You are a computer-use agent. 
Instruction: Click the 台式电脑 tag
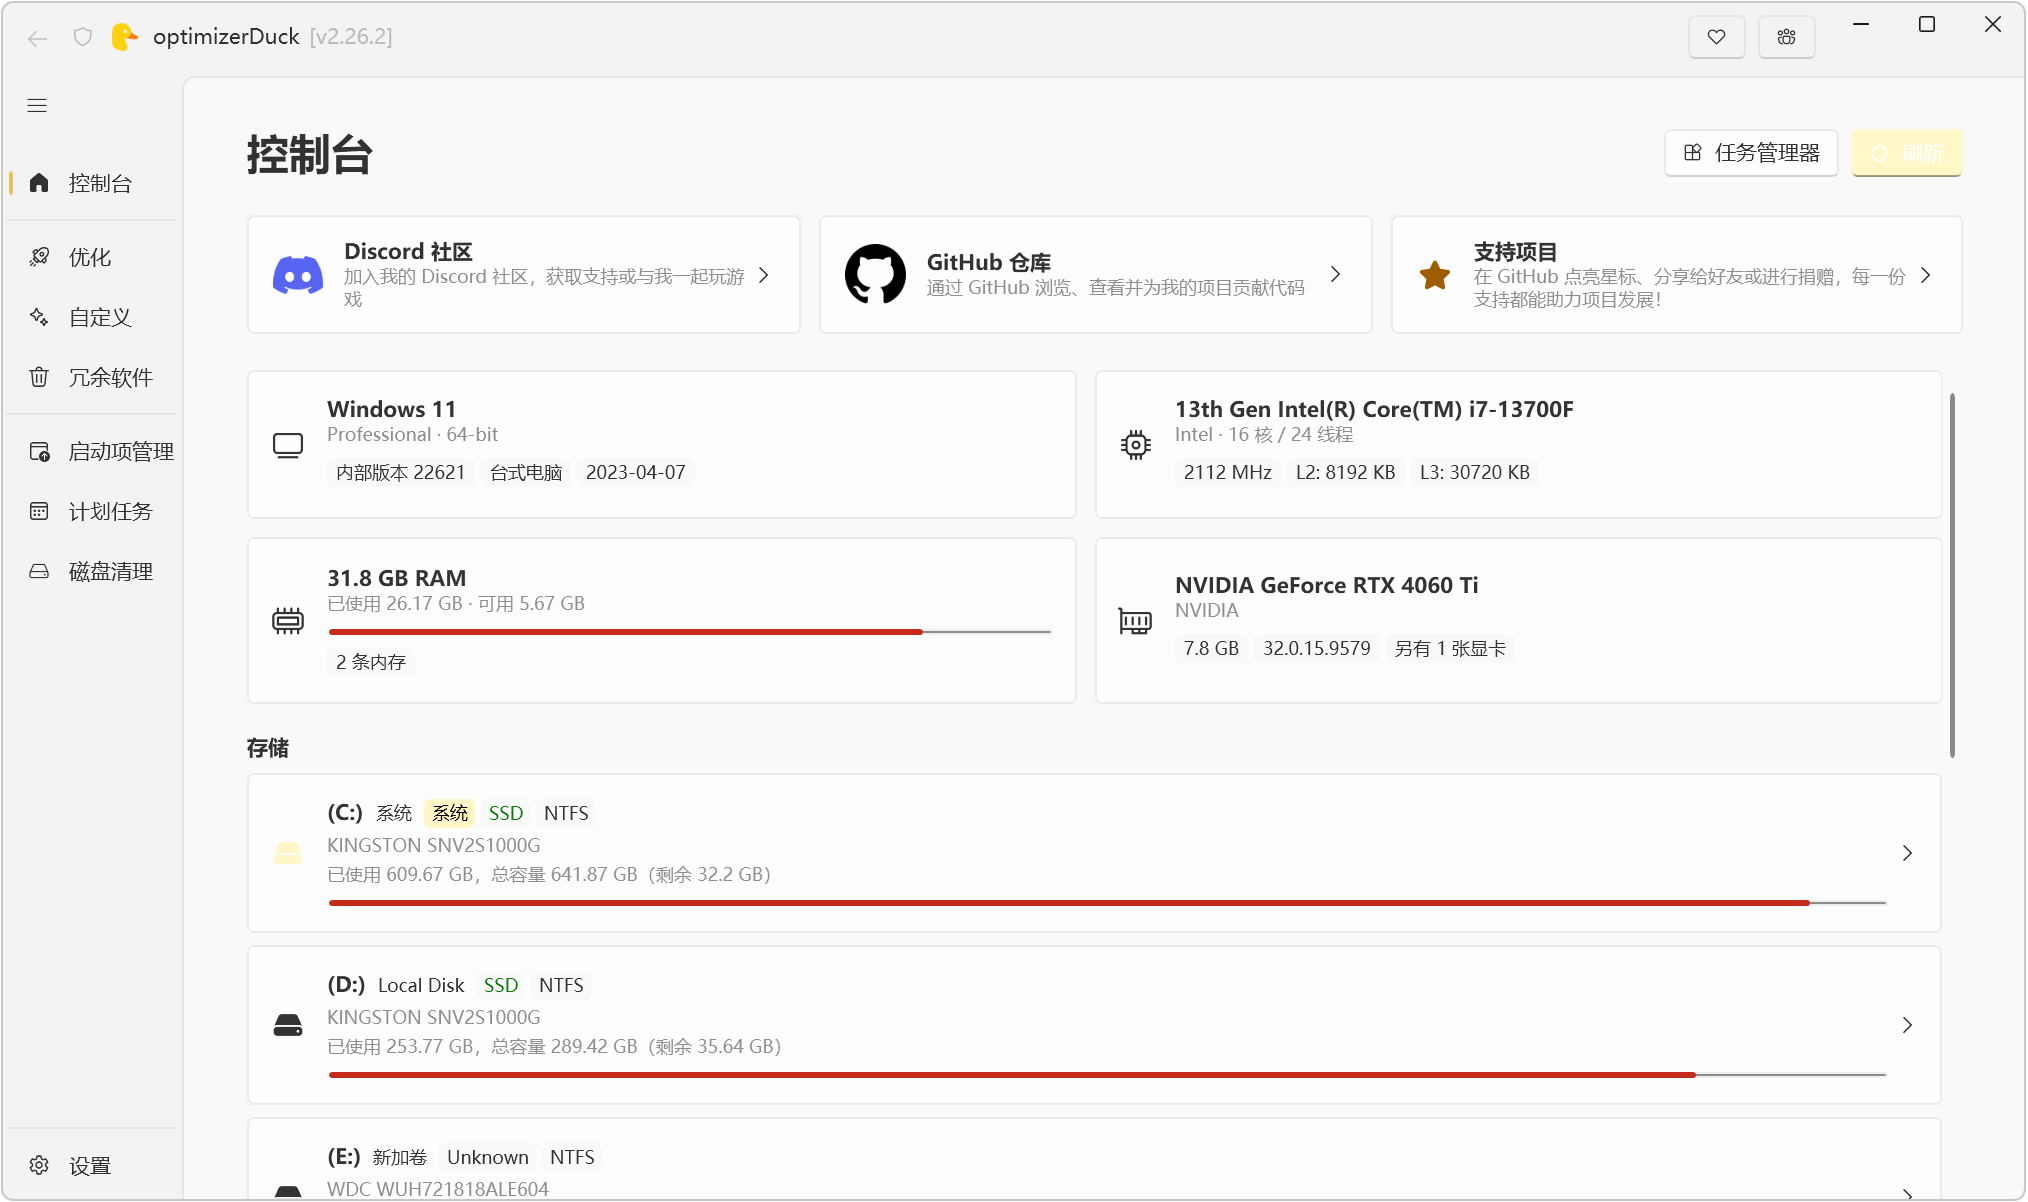point(526,472)
